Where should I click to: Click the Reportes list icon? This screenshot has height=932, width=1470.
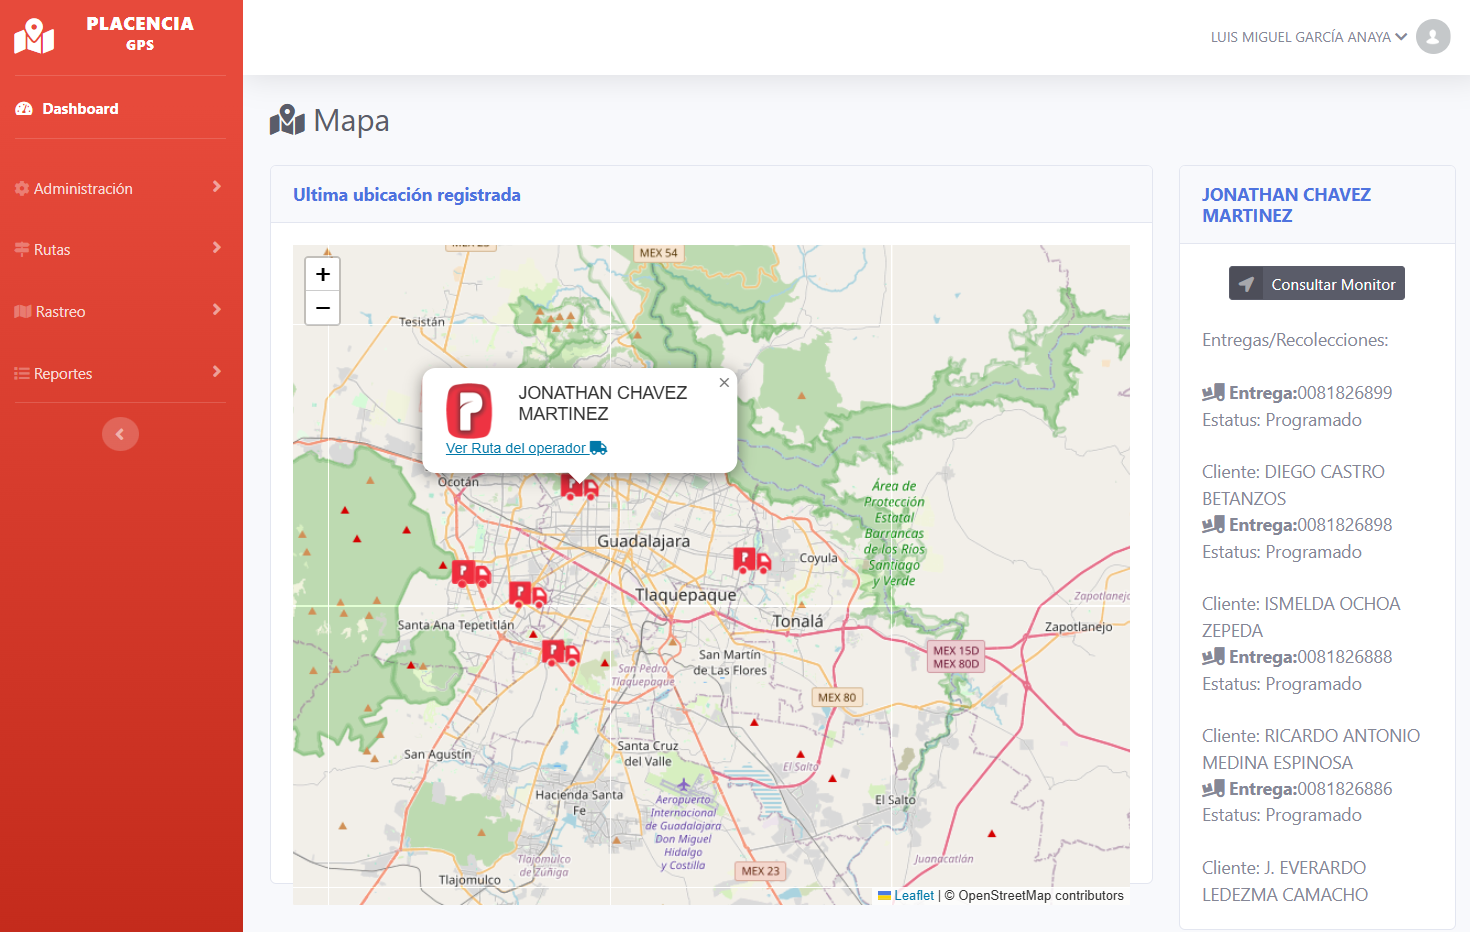[22, 373]
